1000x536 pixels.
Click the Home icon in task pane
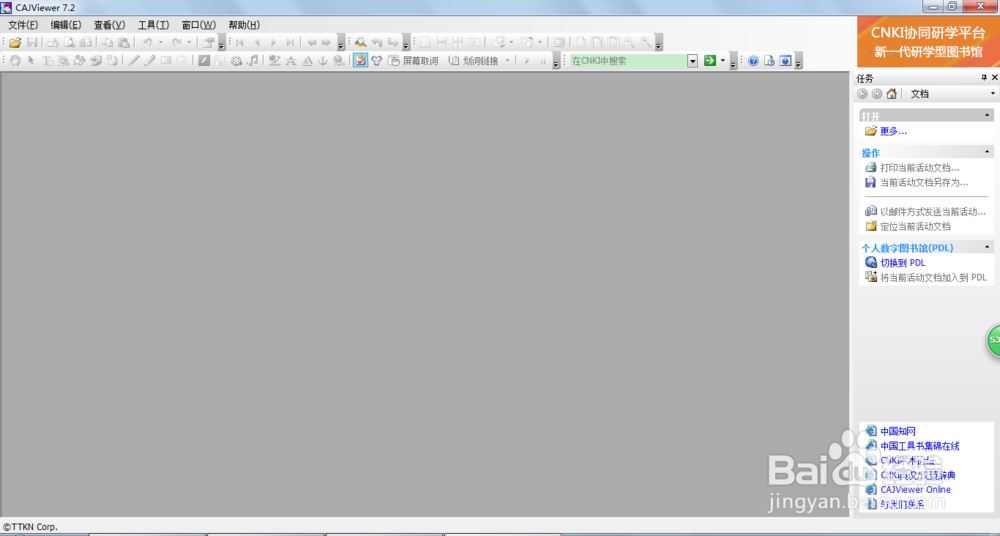(892, 94)
